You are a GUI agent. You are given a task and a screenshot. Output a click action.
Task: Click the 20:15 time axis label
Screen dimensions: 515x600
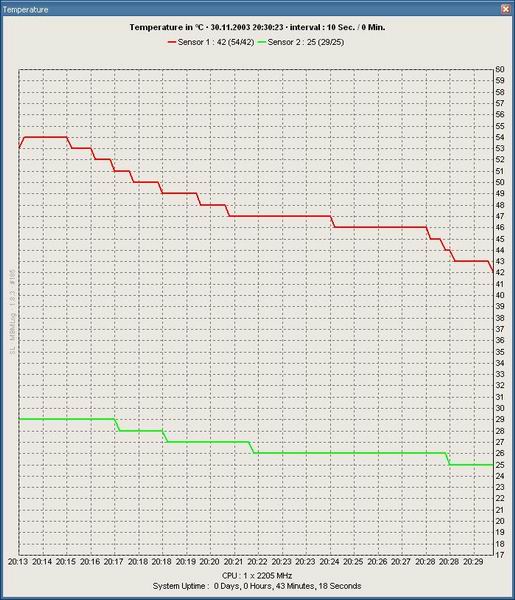point(66,562)
